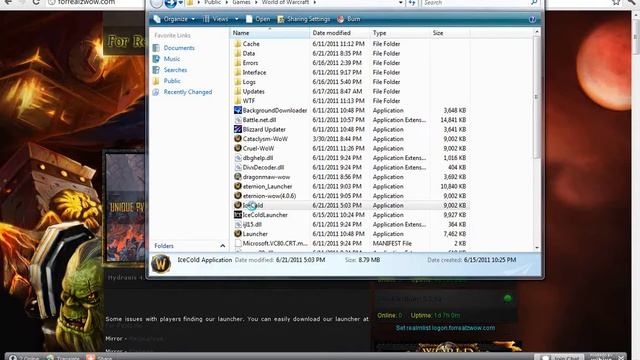Image resolution: width=640 pixels, height=360 pixels.
Task: Click the IceCold date modified value in list
Action: click(337, 205)
